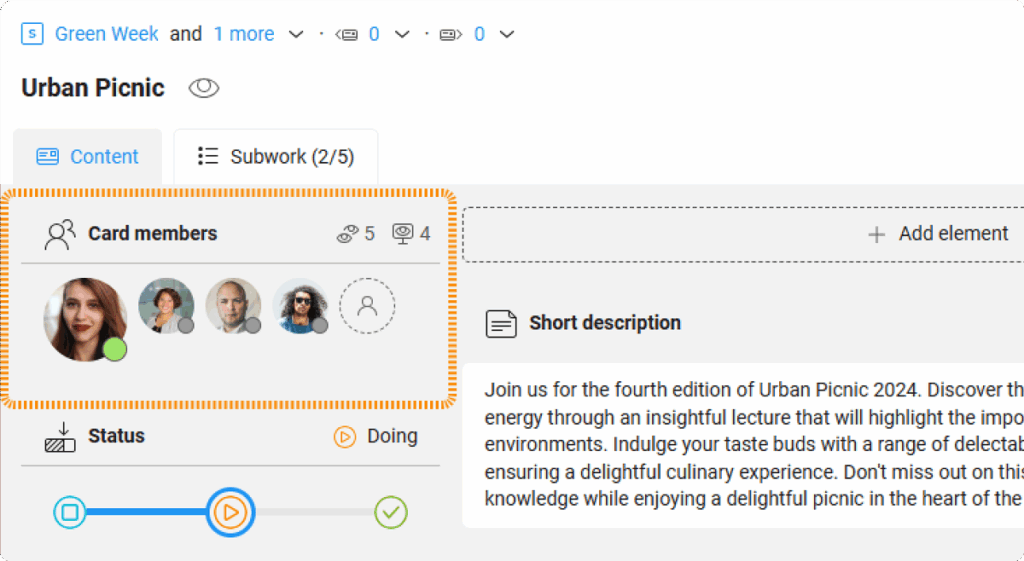Expand the spaces dropdown chevron
The height and width of the screenshot is (561, 1024).
(x=296, y=35)
